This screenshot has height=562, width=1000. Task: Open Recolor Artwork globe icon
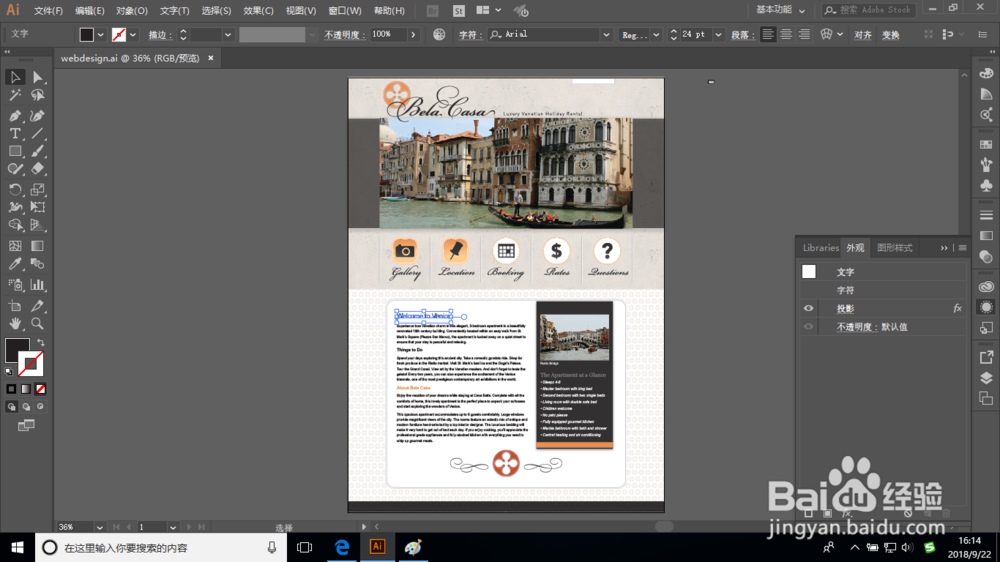click(439, 34)
